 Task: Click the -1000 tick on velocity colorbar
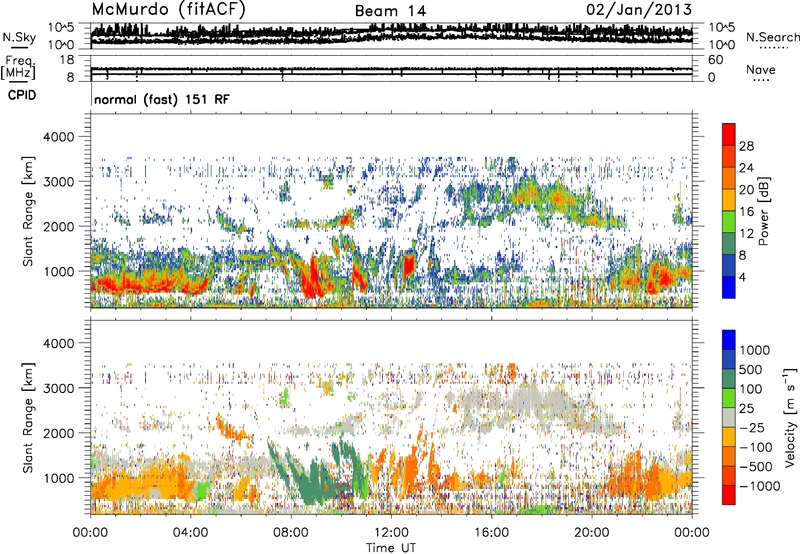pyautogui.click(x=760, y=486)
